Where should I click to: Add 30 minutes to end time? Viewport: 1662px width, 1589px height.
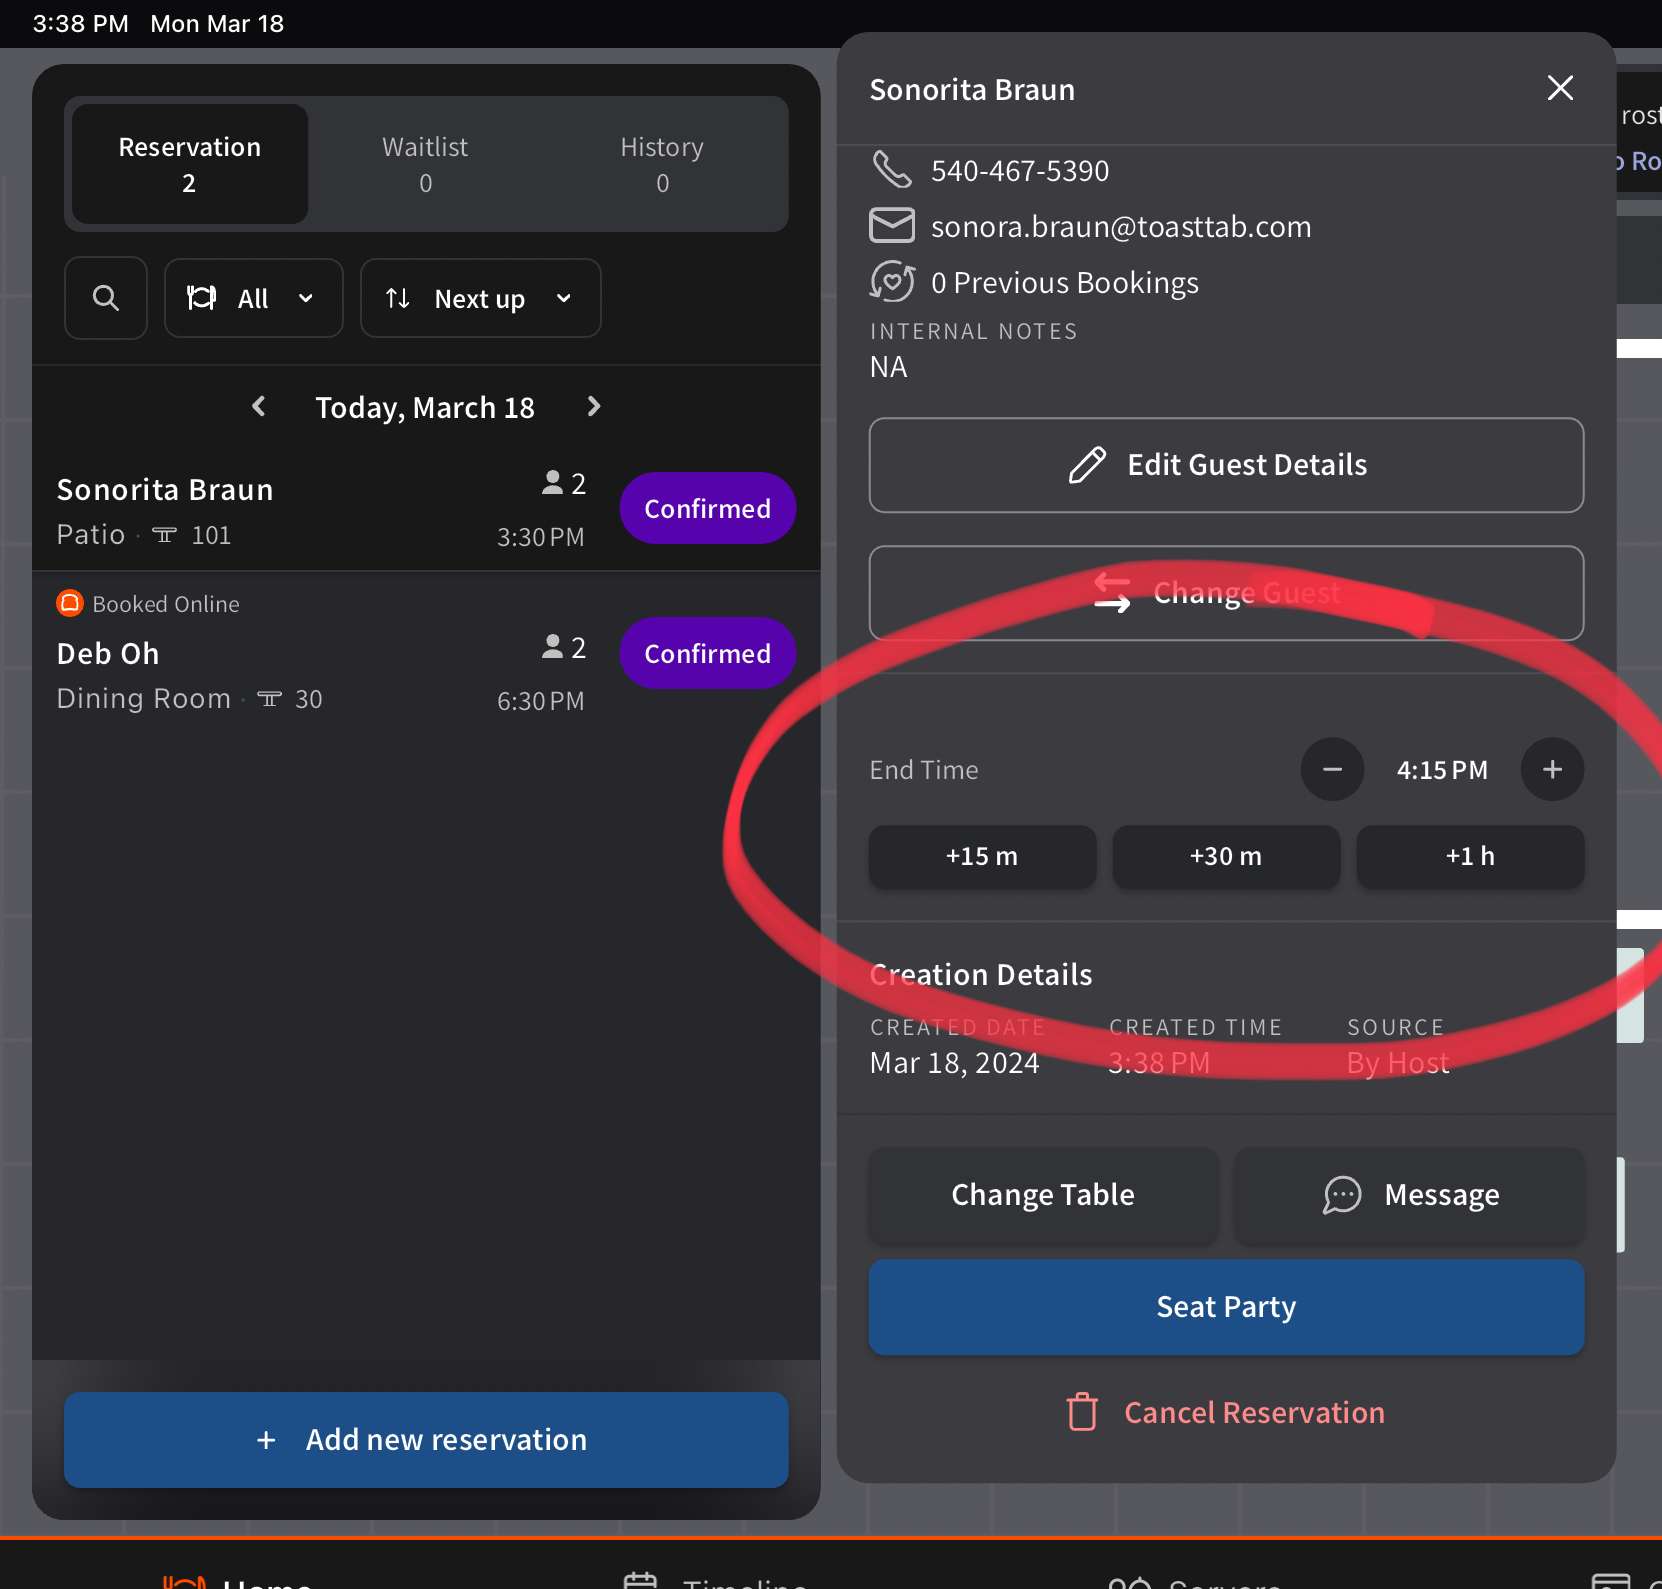1226,856
